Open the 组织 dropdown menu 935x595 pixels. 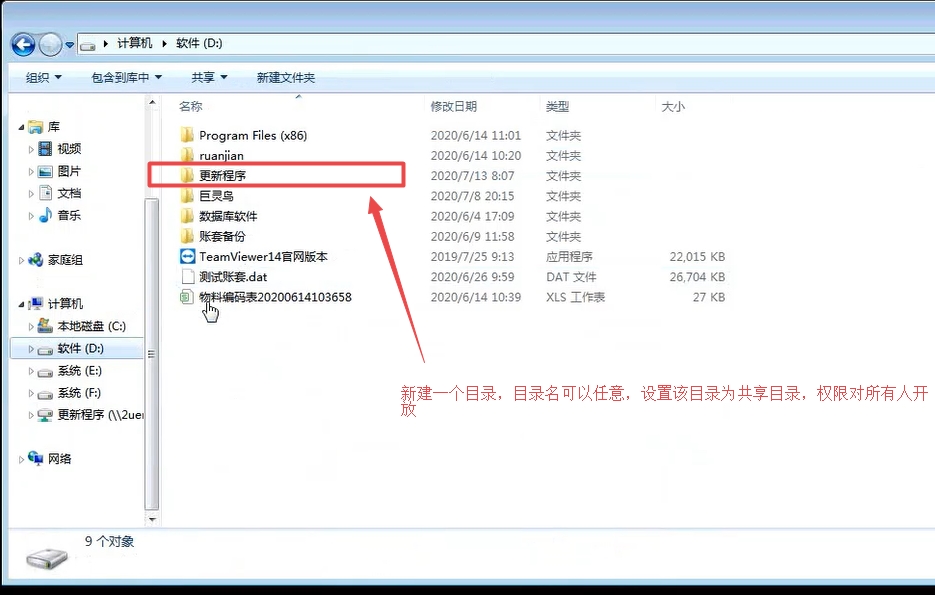[x=43, y=77]
